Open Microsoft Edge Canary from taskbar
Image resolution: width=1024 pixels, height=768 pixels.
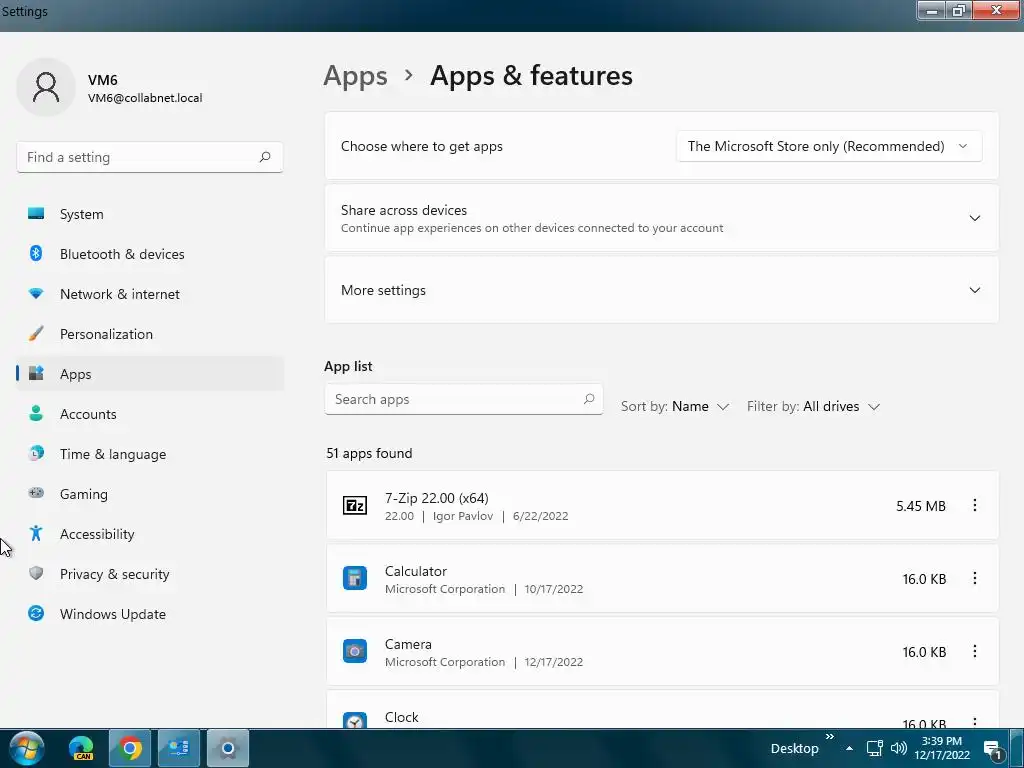[81, 748]
